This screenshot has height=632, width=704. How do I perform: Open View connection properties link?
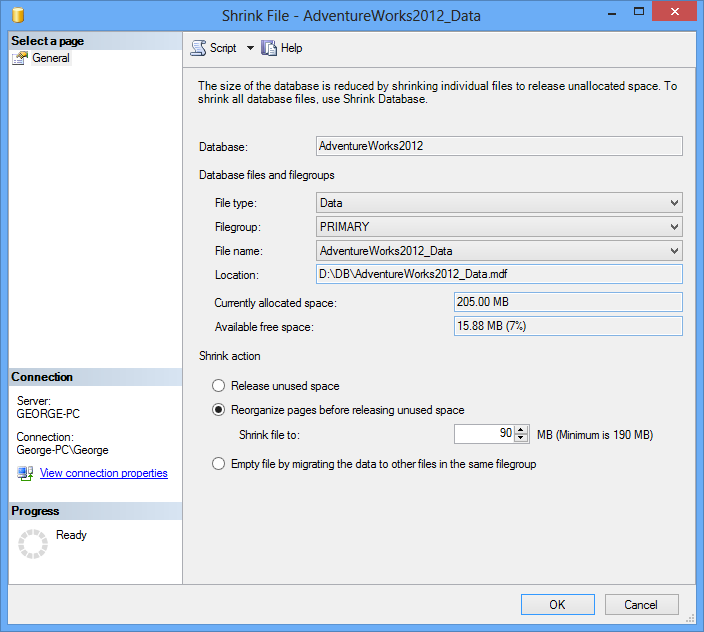point(104,473)
